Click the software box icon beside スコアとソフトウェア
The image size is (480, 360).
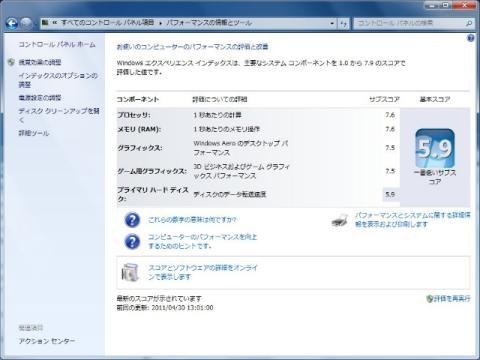pos(130,272)
